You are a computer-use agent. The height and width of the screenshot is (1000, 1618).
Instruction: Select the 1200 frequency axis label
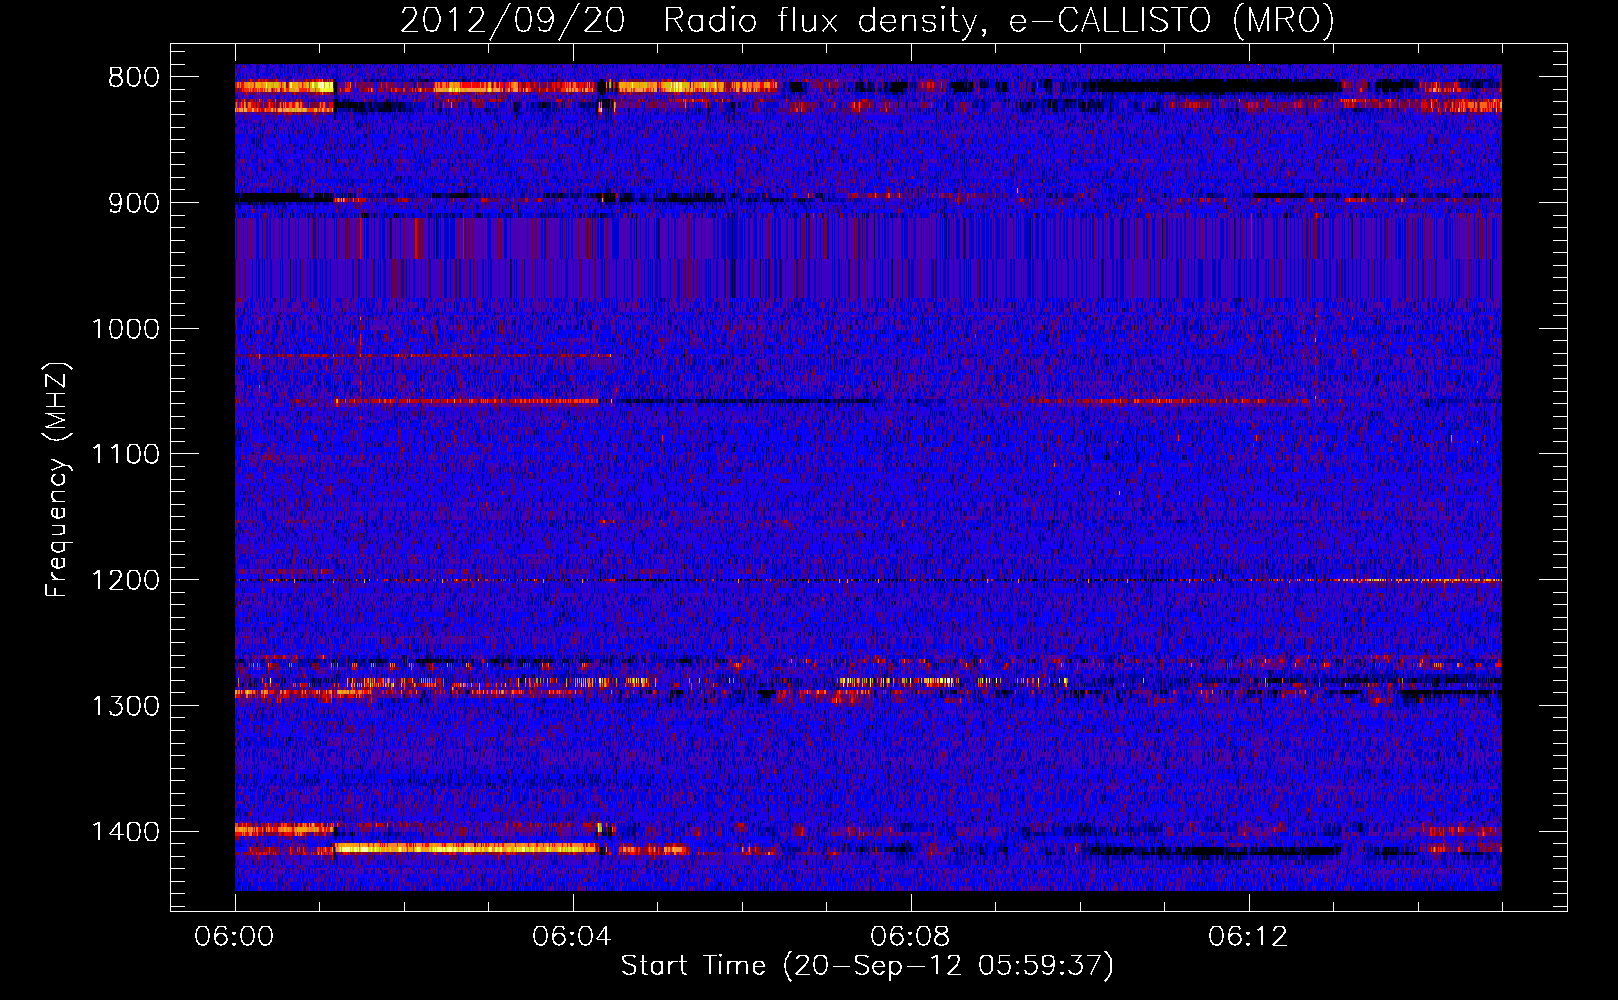[x=126, y=581]
